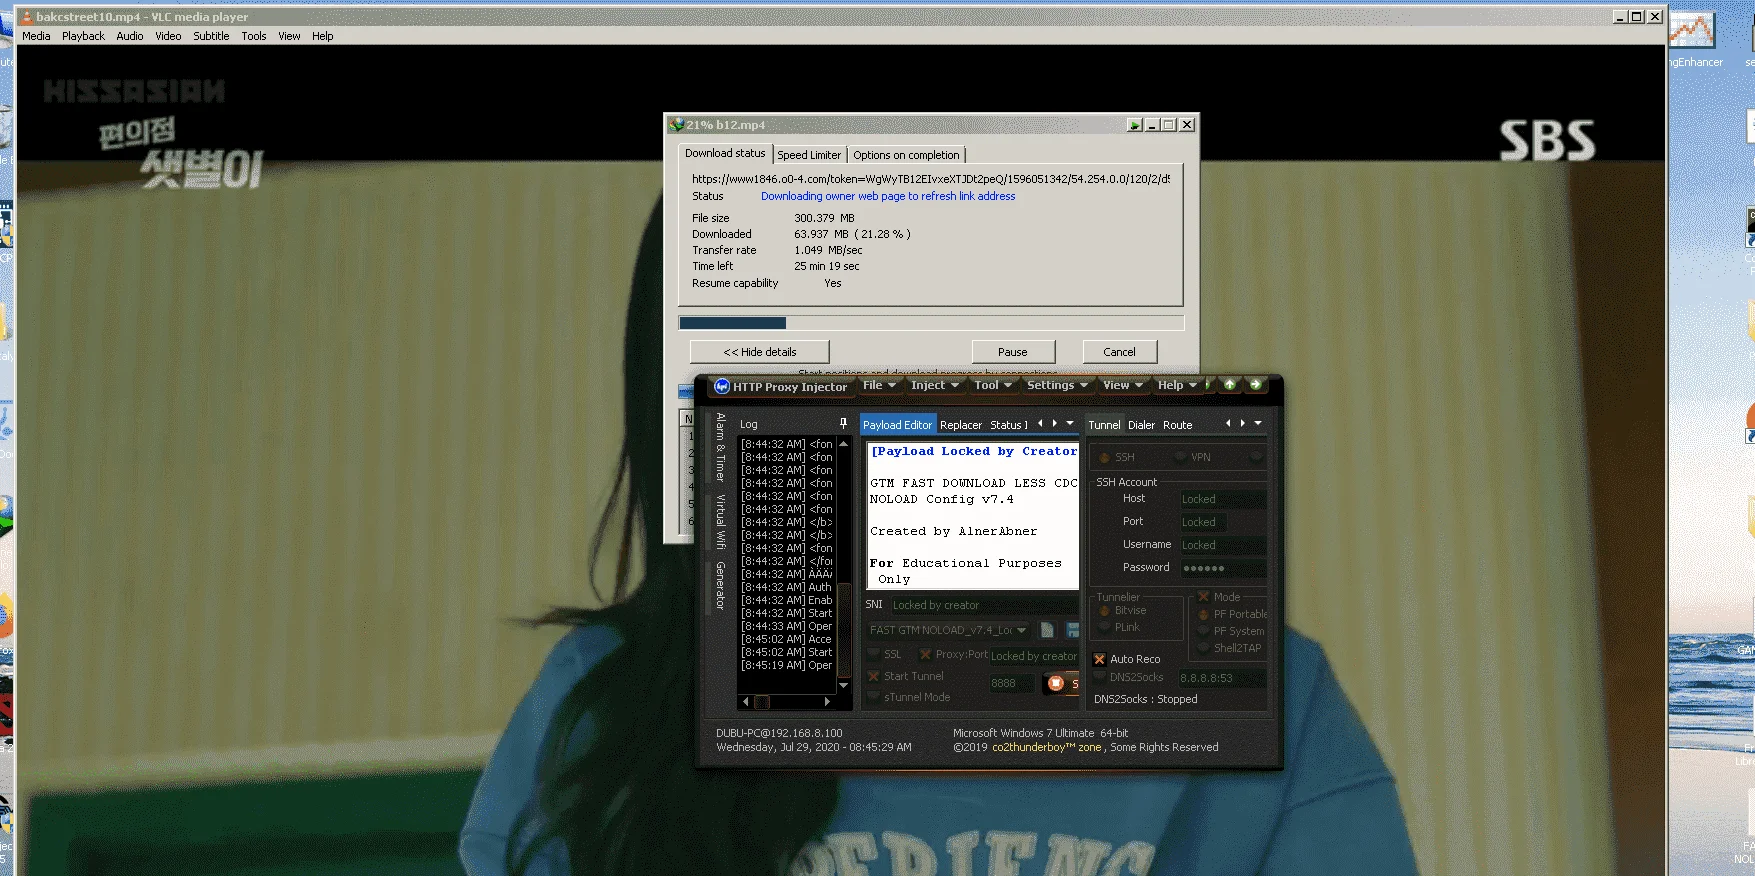Switch to the Dialer tab
Screen dimensions: 1755x876
coord(1141,425)
